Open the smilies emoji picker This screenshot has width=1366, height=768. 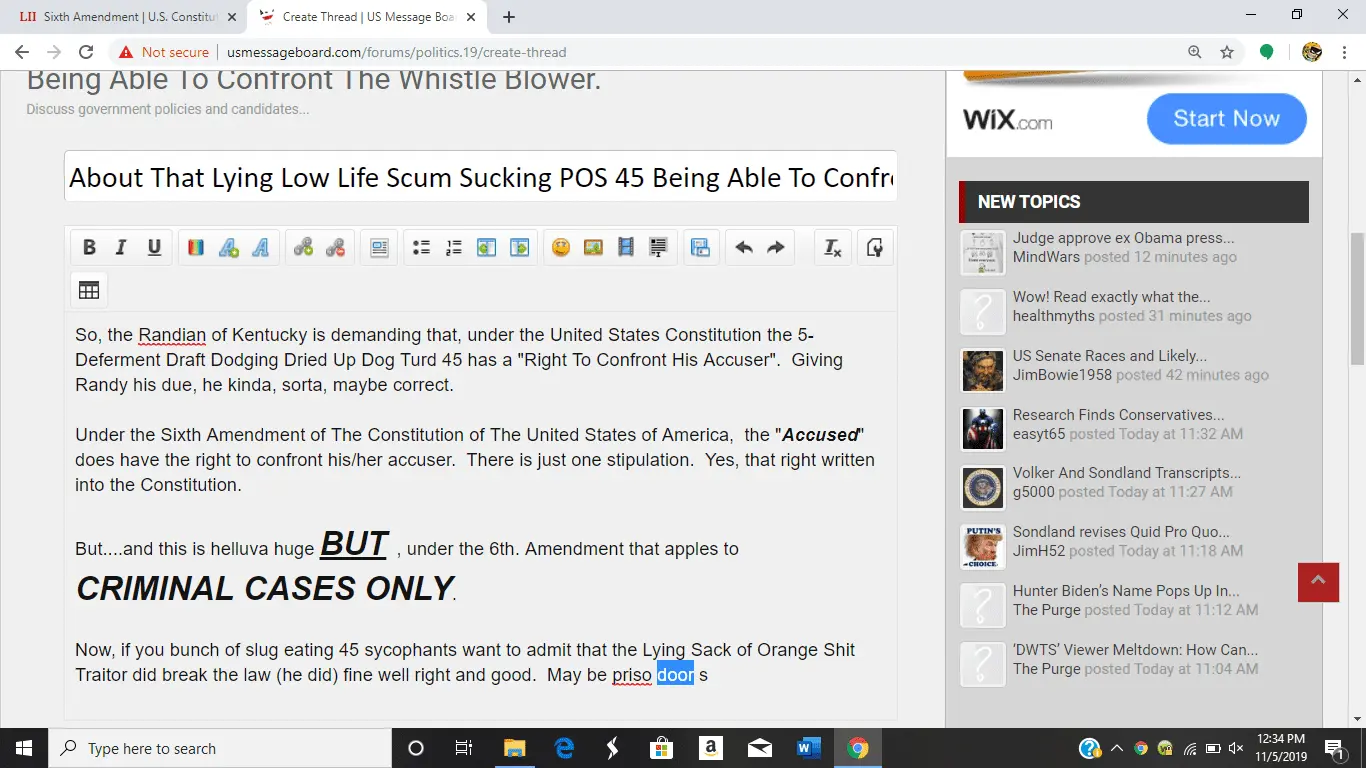pyautogui.click(x=561, y=248)
